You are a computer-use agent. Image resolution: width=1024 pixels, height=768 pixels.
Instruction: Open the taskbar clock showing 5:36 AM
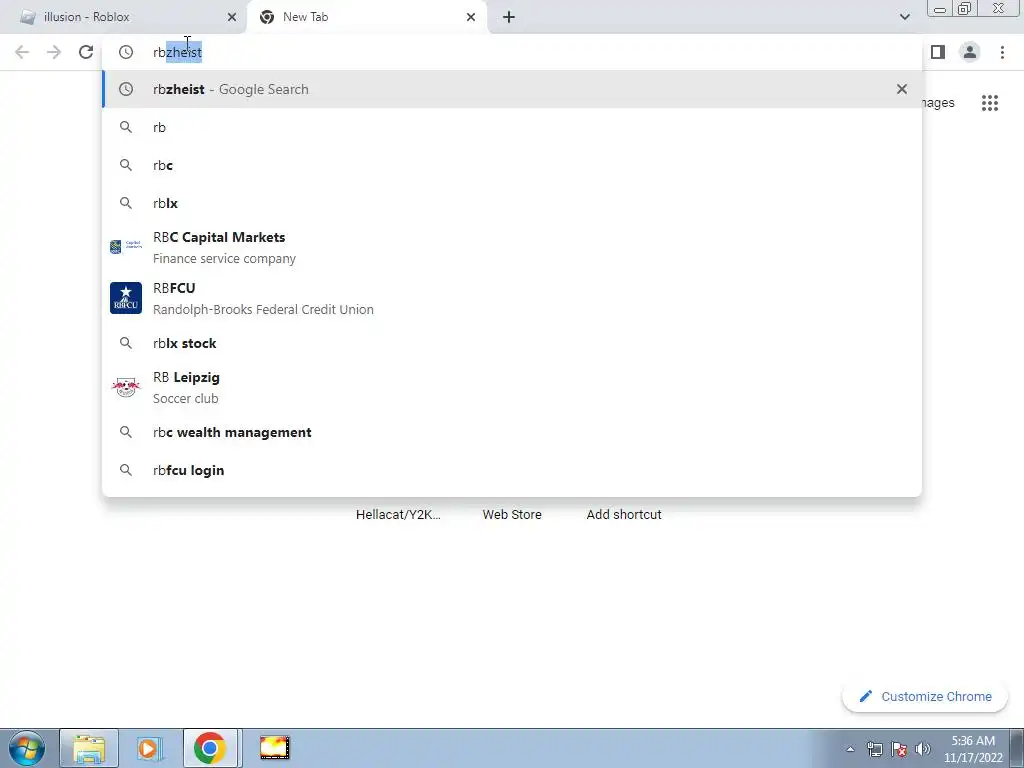[x=973, y=749]
